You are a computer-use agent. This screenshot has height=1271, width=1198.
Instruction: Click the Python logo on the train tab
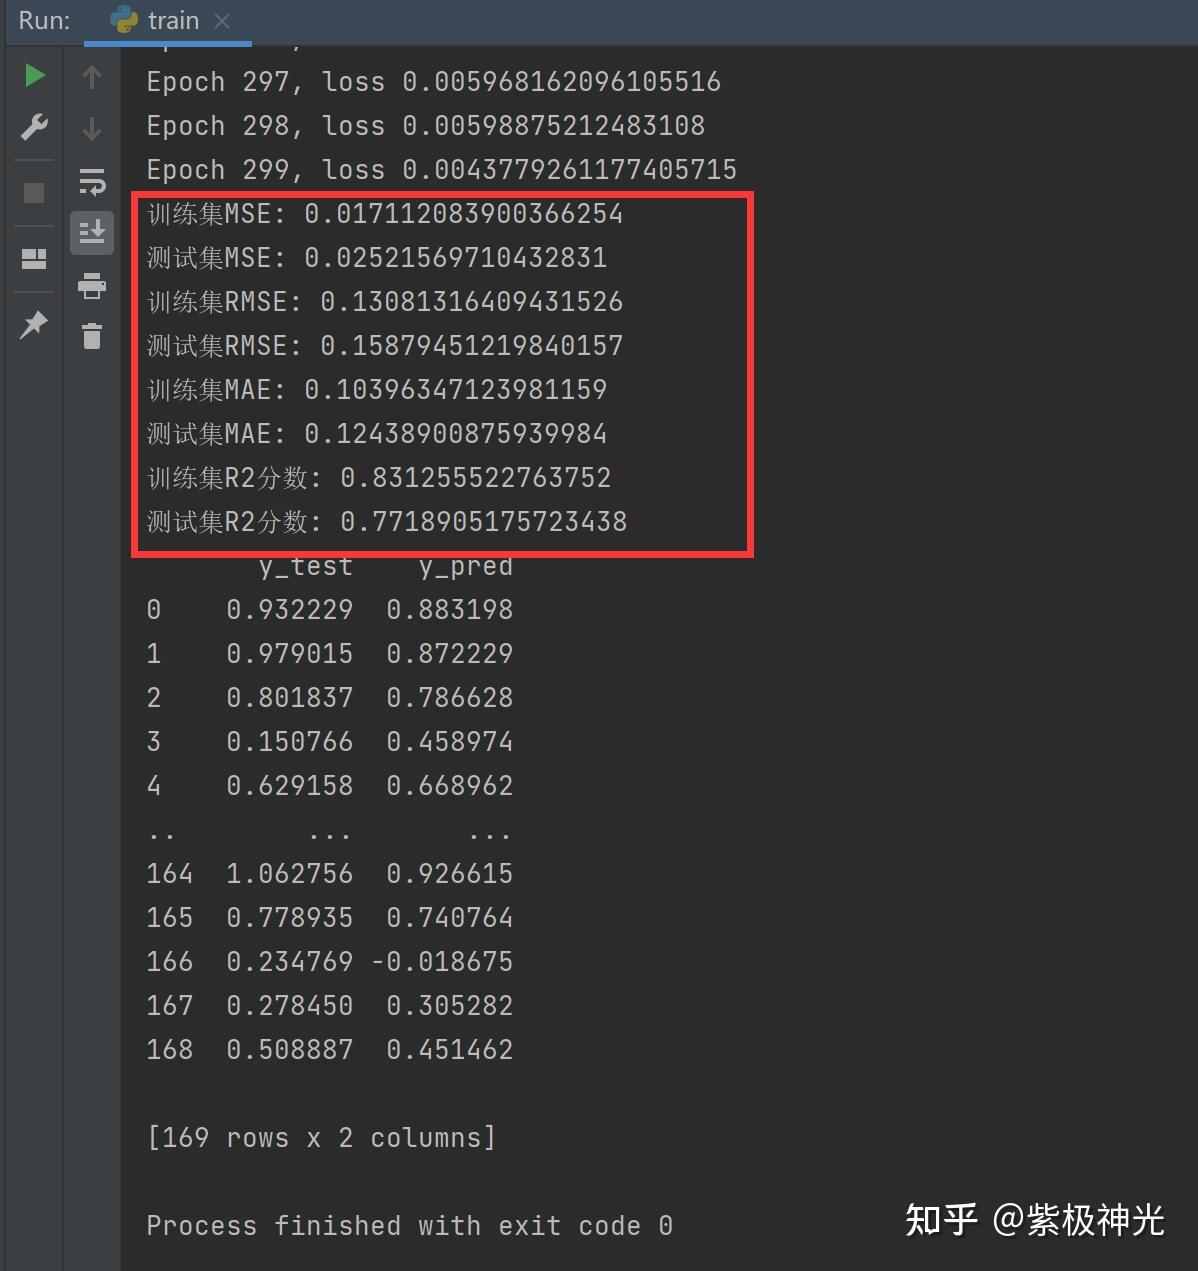(x=122, y=20)
